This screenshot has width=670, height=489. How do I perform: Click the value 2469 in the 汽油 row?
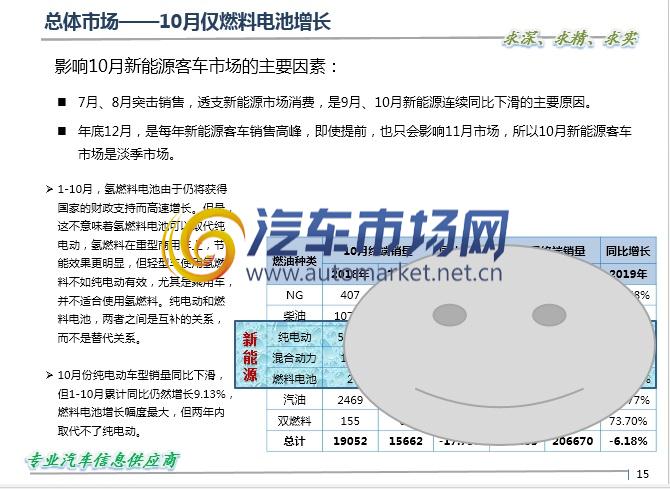pos(350,400)
